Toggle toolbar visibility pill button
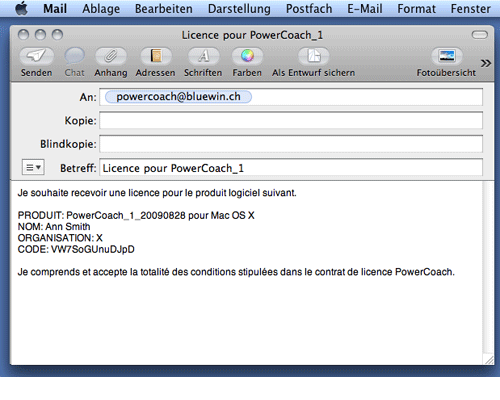Viewport: 500px width, 400px height. [480, 34]
